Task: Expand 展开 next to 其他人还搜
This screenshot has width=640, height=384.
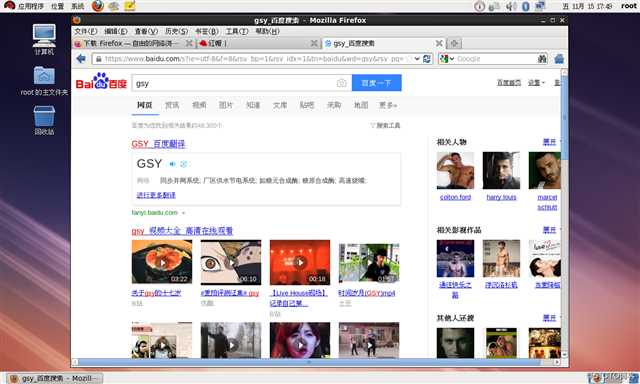Action: click(549, 318)
